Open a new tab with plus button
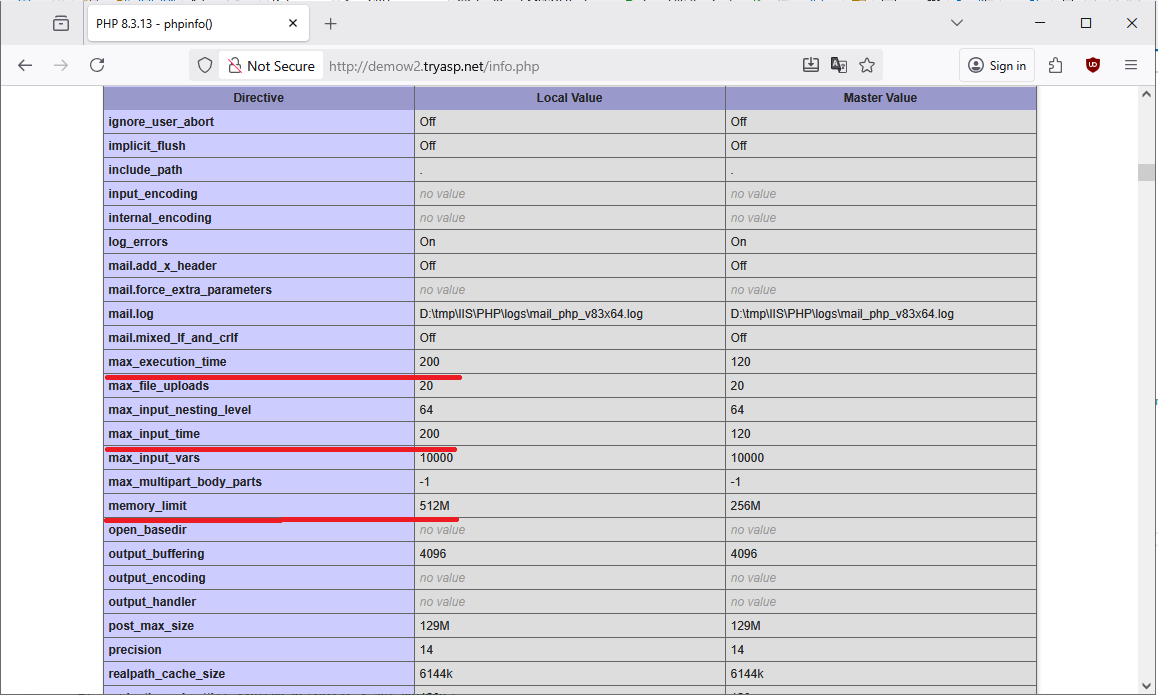The width and height of the screenshot is (1158, 695). tap(331, 23)
